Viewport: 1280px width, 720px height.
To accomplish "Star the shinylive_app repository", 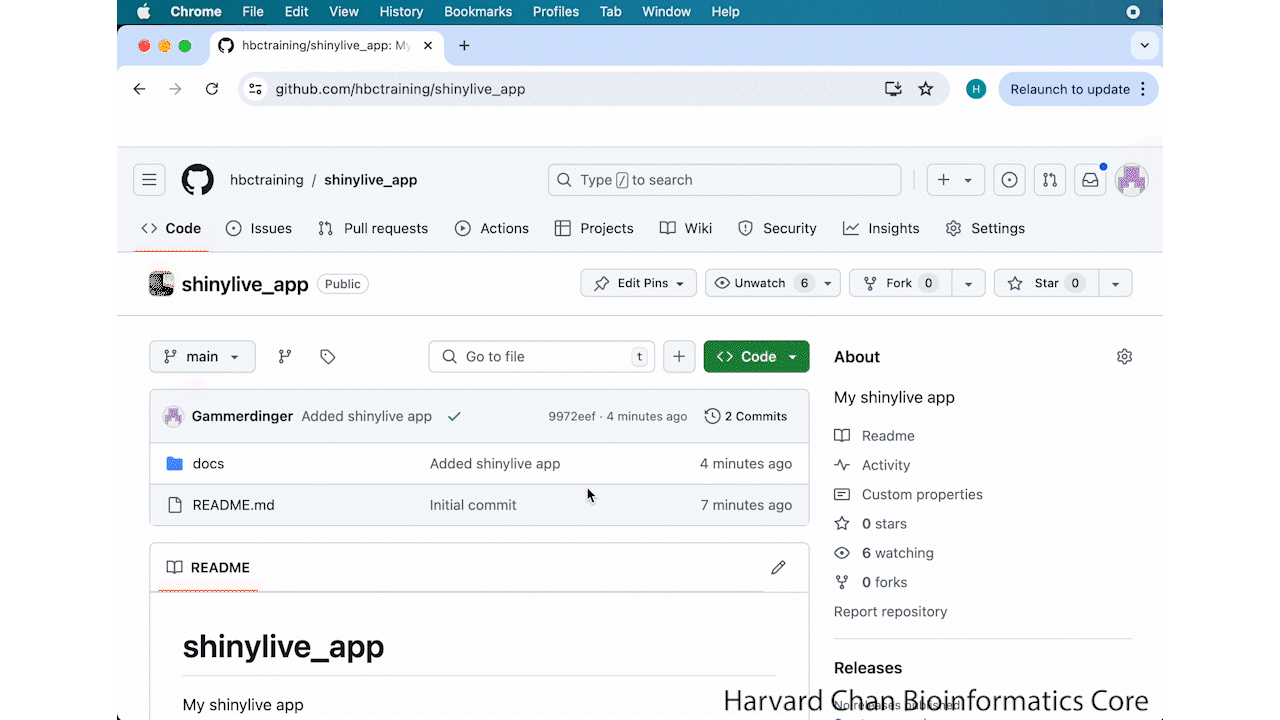I will 1046,283.
